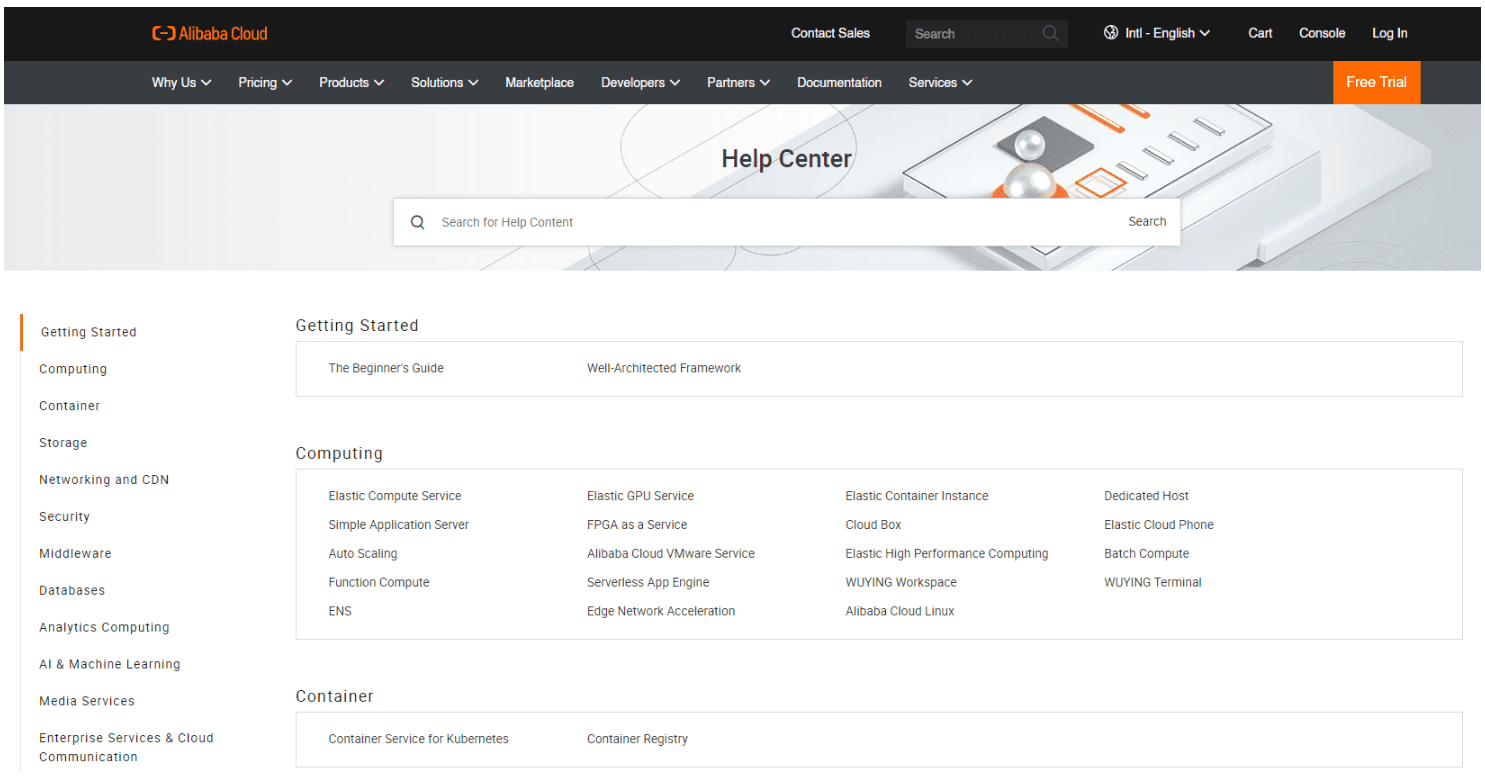Open the Dedicated Host link
1485x777 pixels.
click(1146, 496)
